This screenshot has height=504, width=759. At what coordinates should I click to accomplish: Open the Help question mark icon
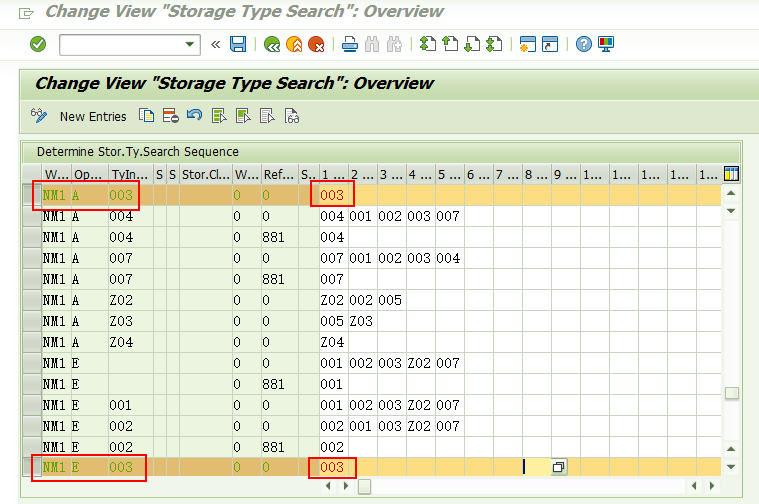coord(584,45)
